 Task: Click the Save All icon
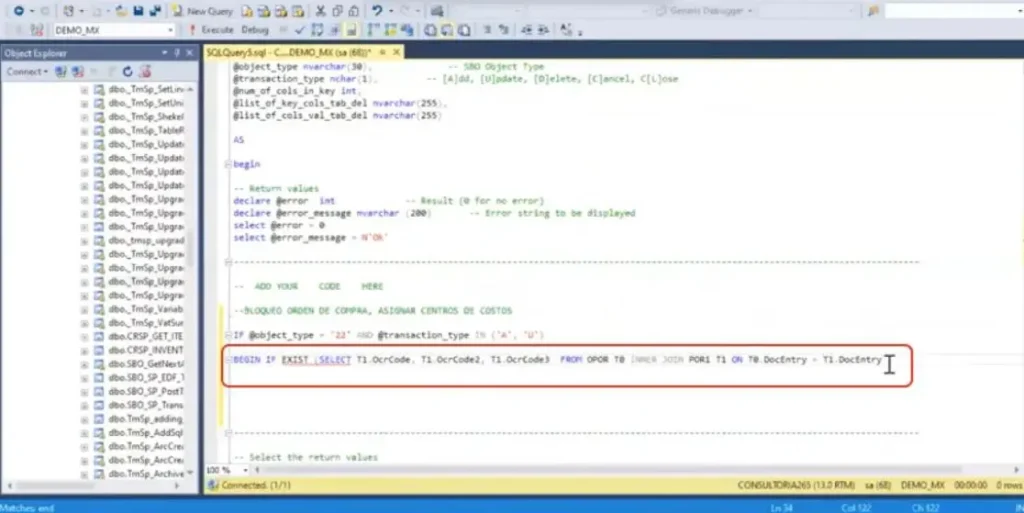[155, 11]
